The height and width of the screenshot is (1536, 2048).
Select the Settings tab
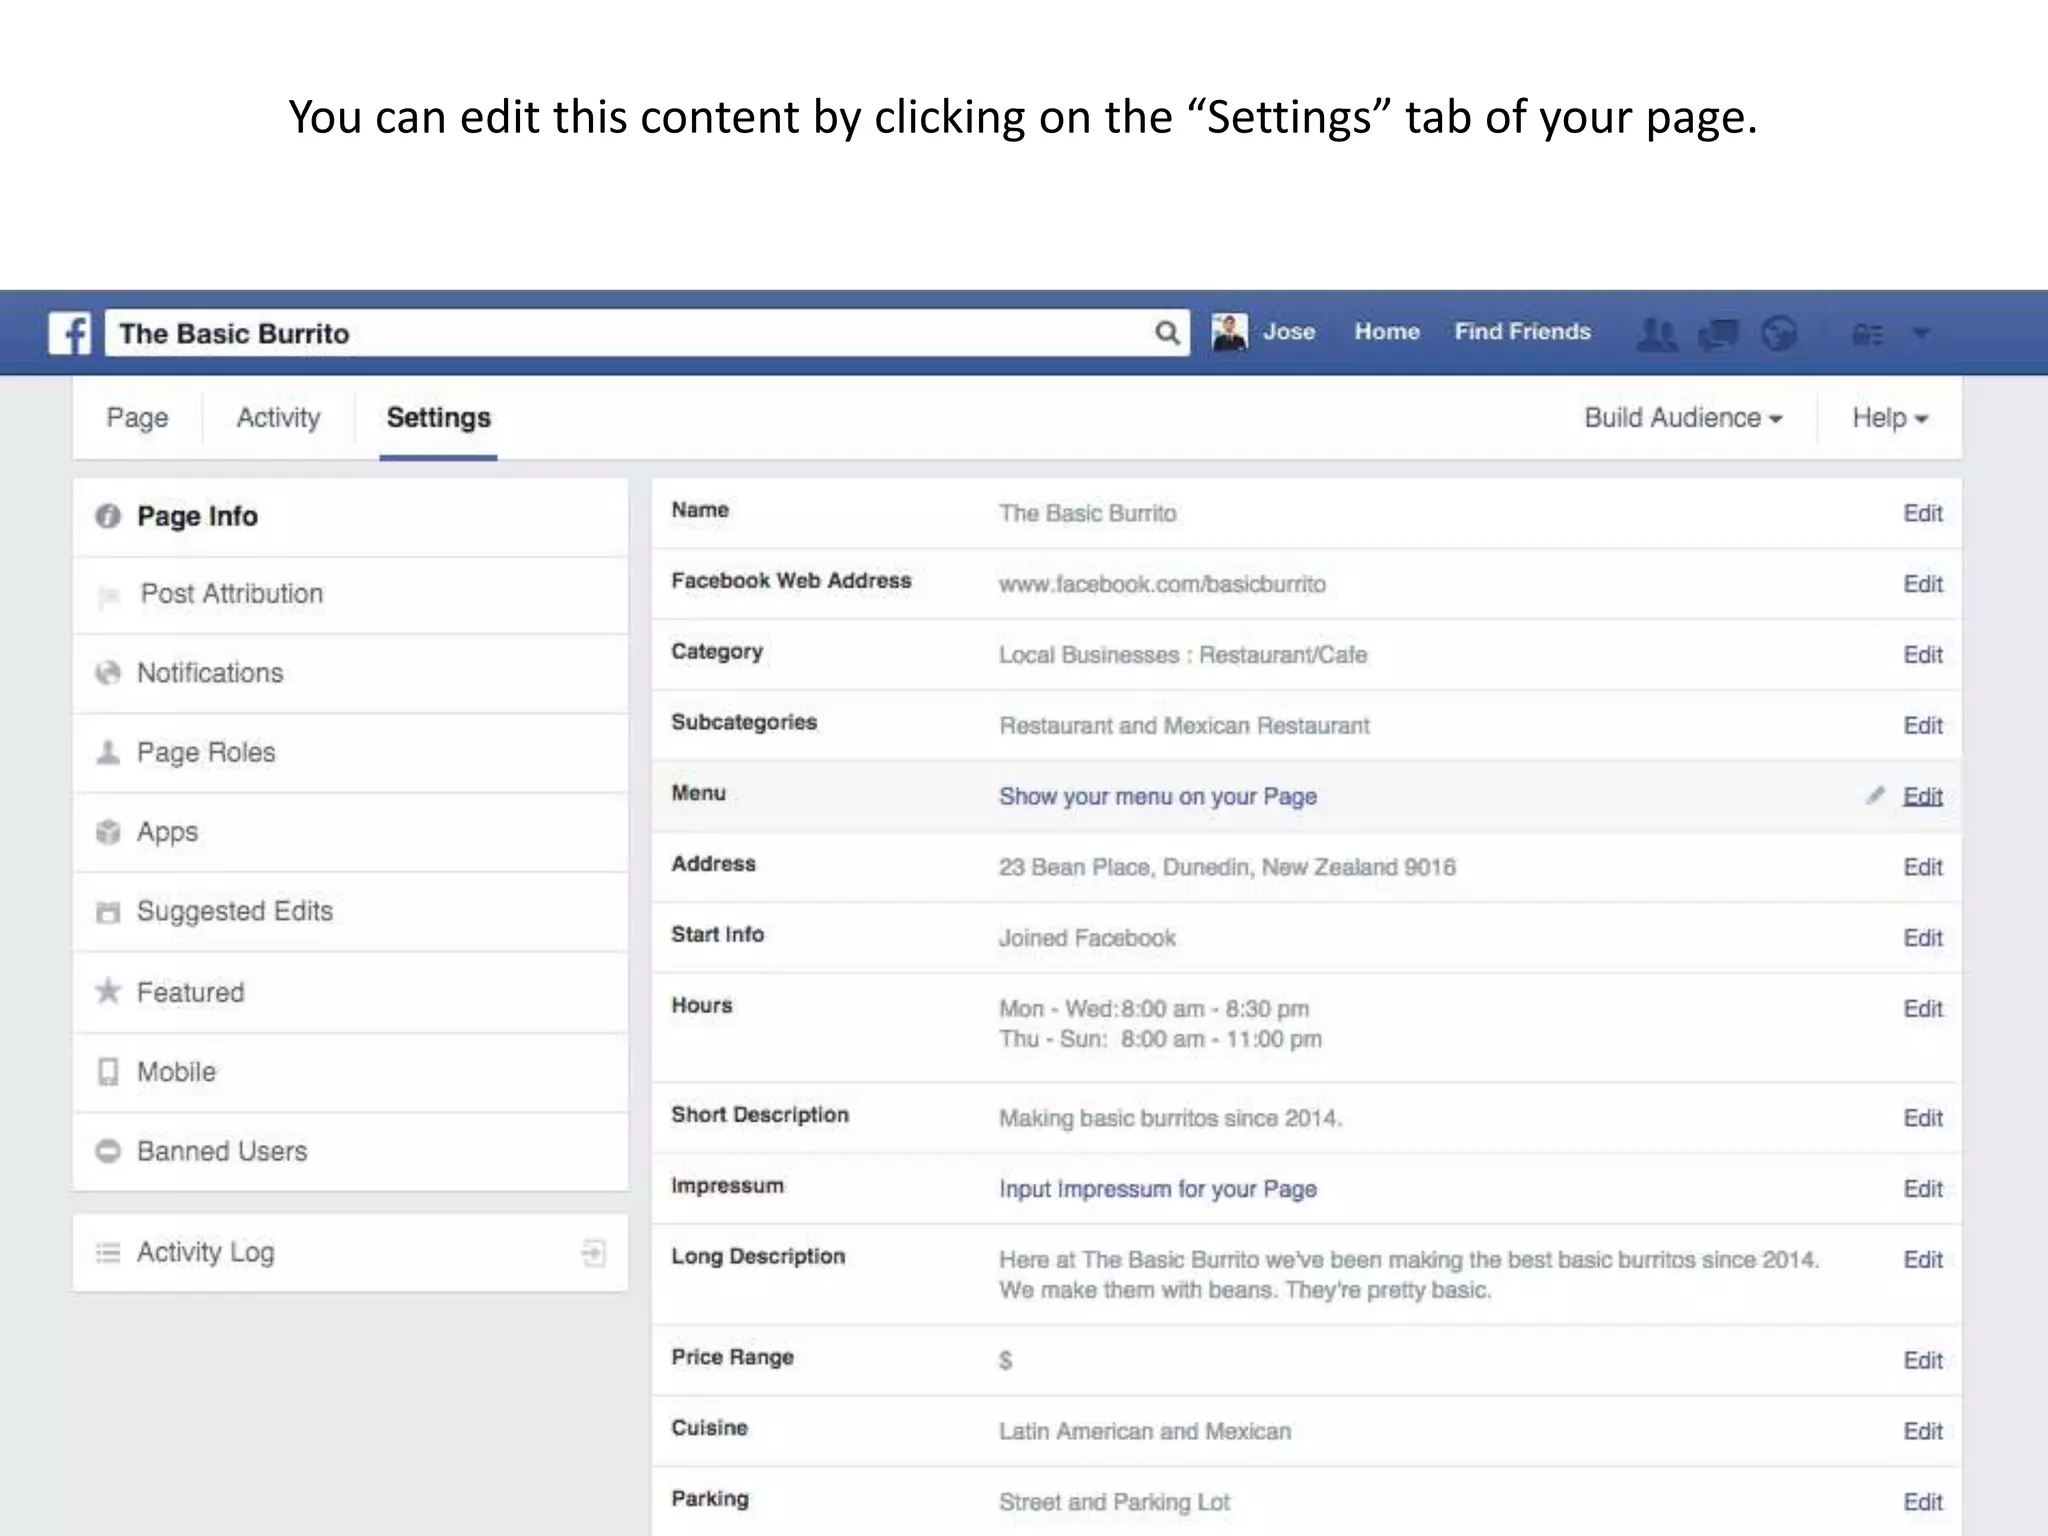point(438,418)
